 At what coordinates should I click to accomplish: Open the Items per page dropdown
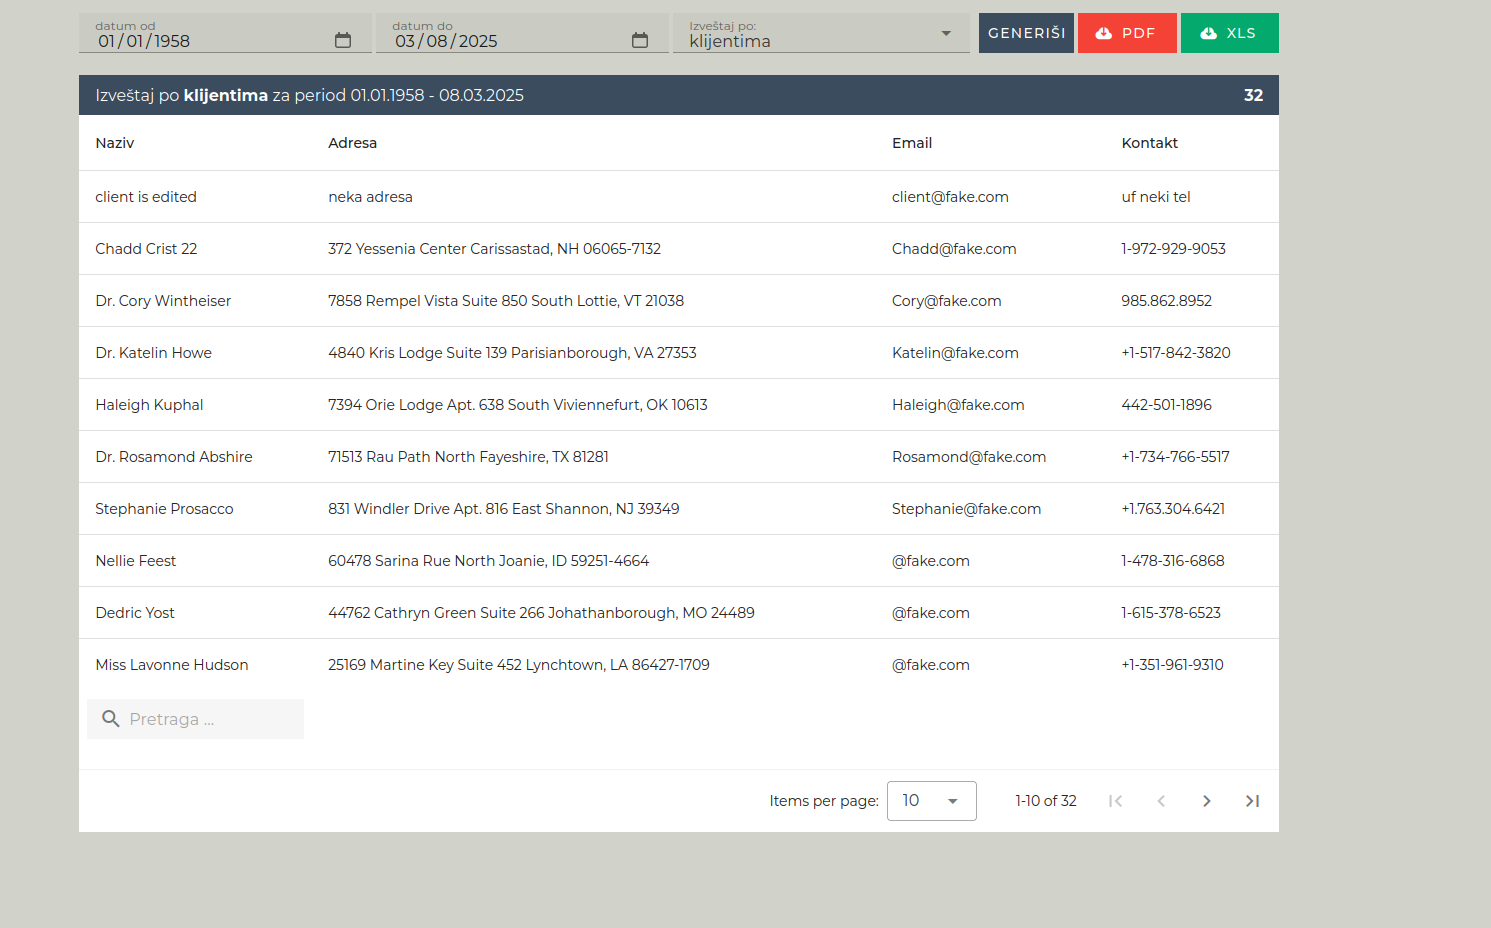point(931,801)
